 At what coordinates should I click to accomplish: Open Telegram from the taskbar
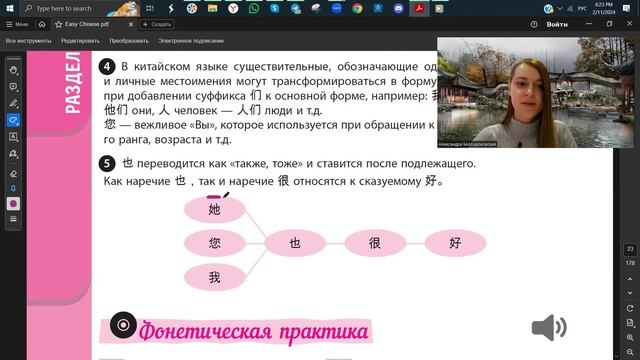coord(296,8)
